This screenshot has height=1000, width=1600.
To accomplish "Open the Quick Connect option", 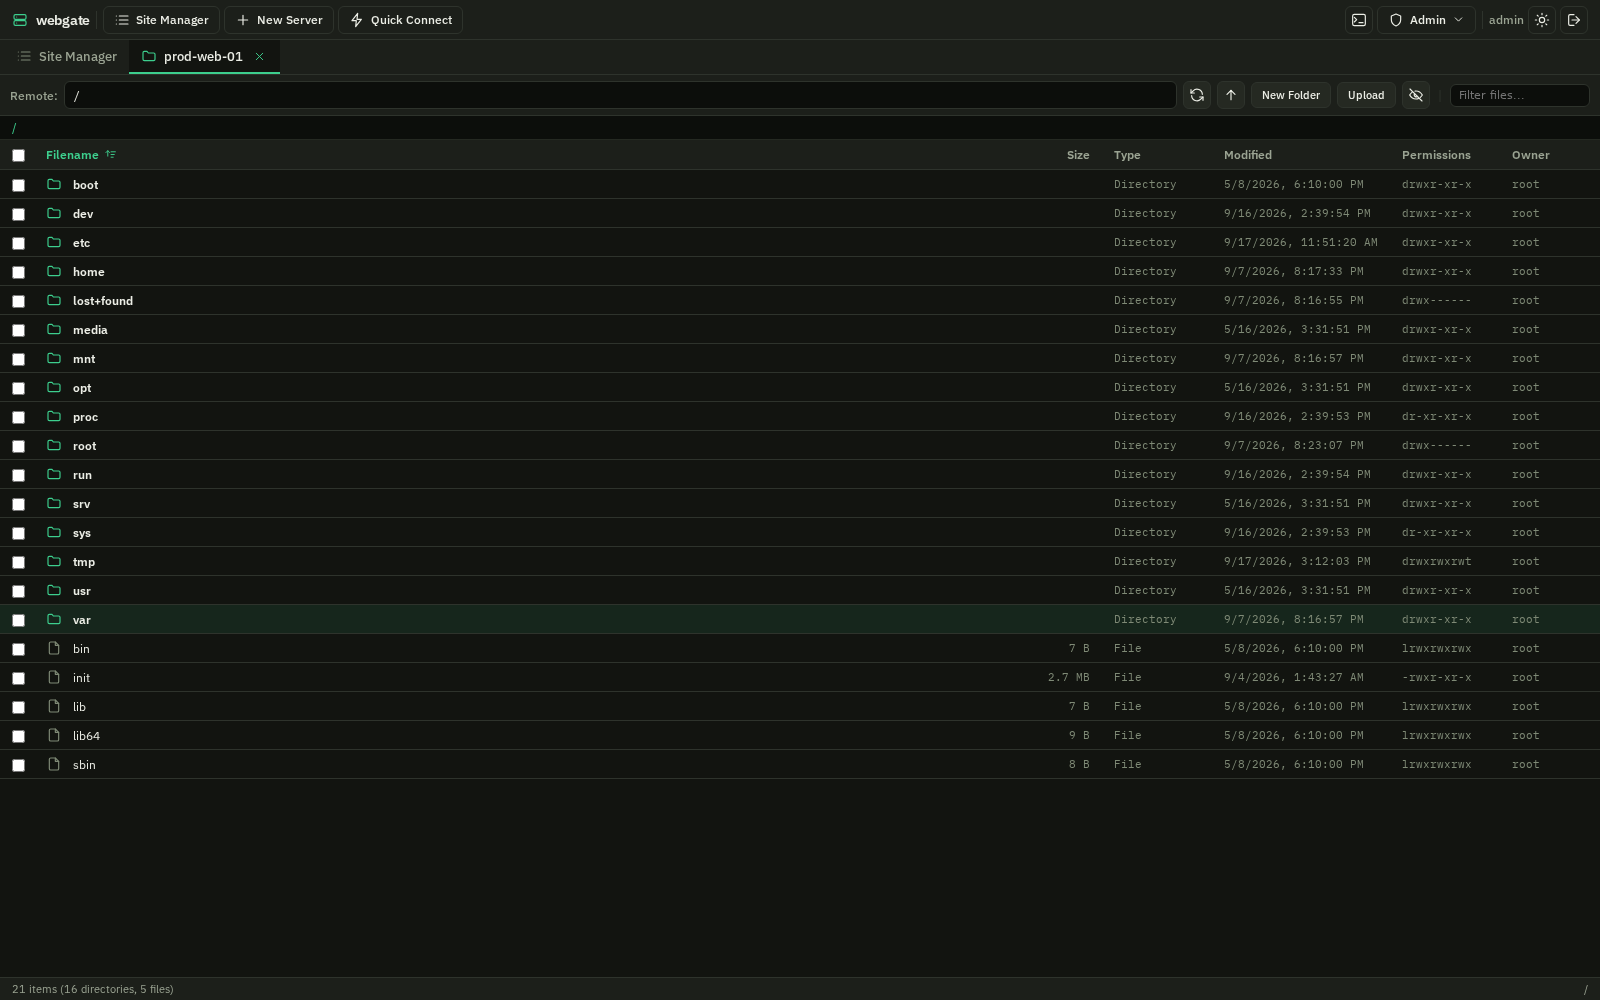I will (401, 20).
